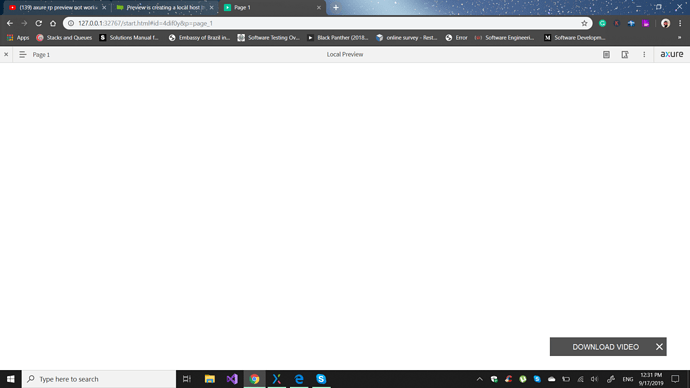690x388 pixels.
Task: Go to the browser home page
Action: tap(53, 23)
